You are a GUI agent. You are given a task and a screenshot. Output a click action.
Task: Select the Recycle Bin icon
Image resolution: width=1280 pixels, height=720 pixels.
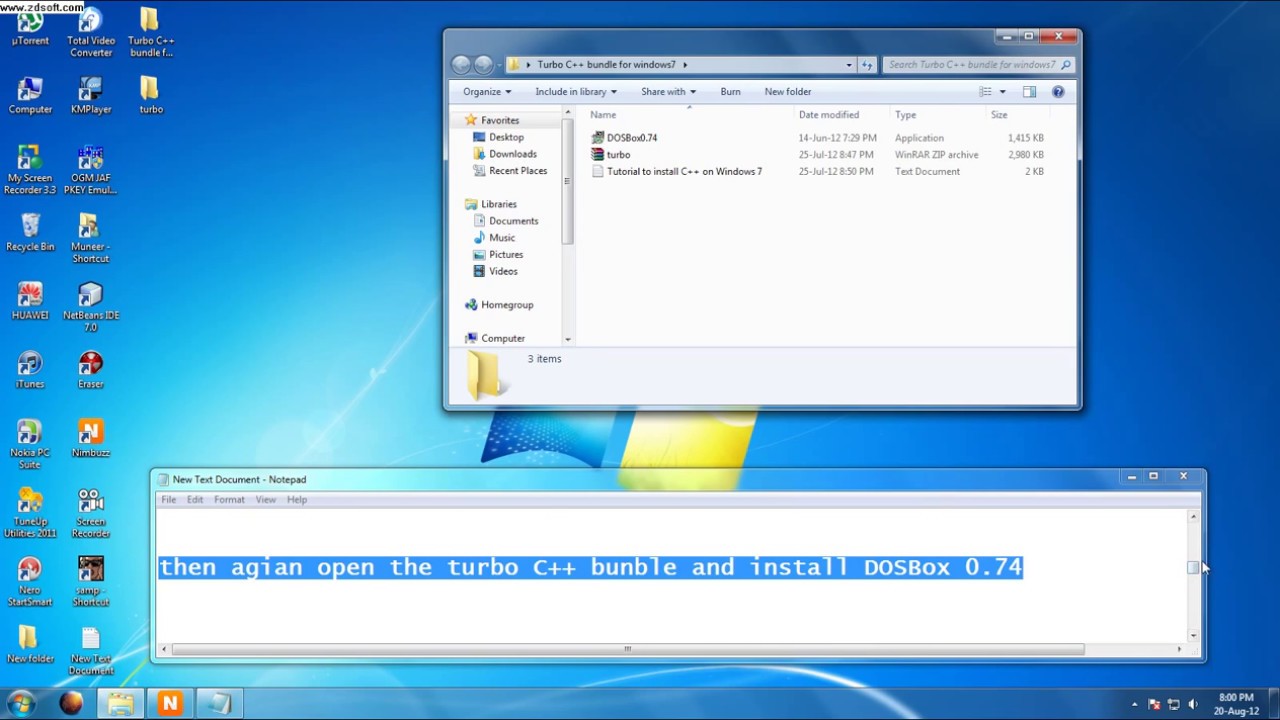pos(30,232)
